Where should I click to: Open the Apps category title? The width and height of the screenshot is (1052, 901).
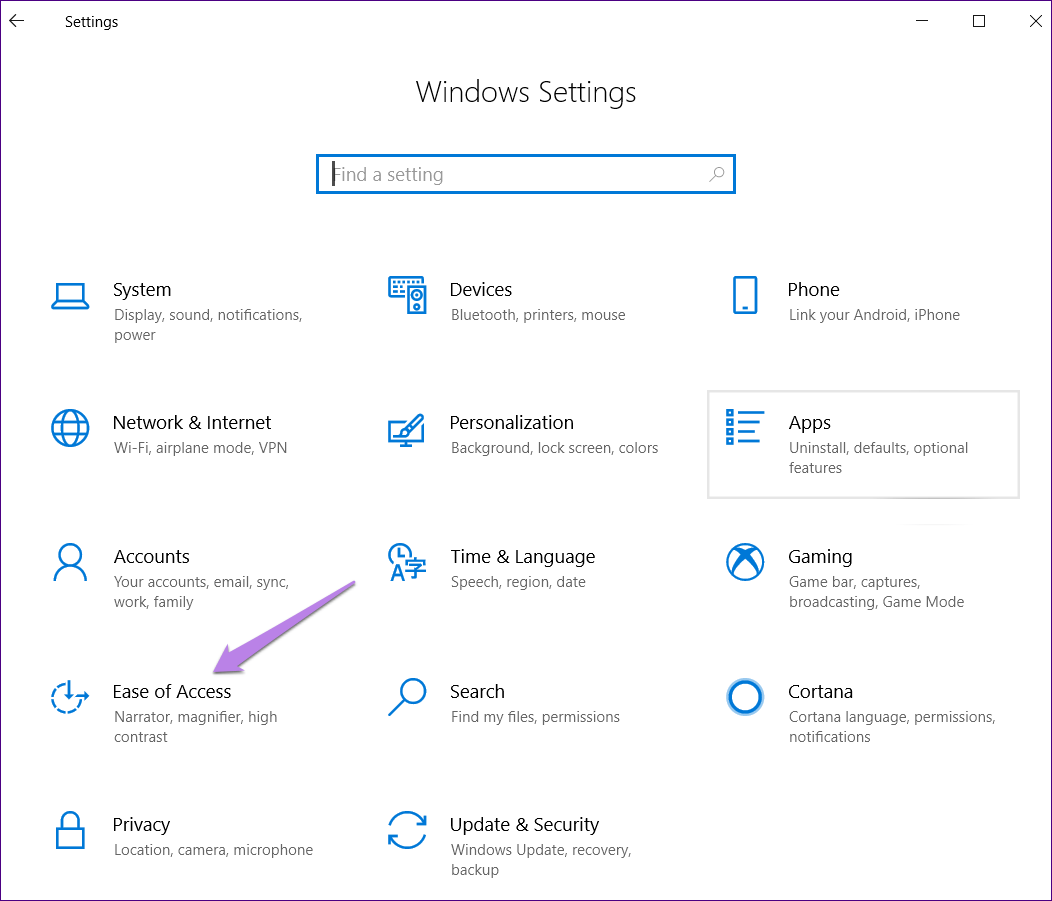(x=810, y=423)
